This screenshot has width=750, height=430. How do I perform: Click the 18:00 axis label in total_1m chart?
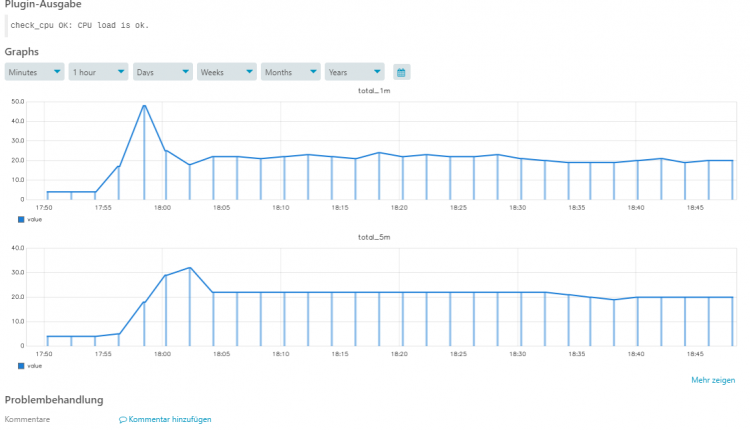(x=163, y=208)
